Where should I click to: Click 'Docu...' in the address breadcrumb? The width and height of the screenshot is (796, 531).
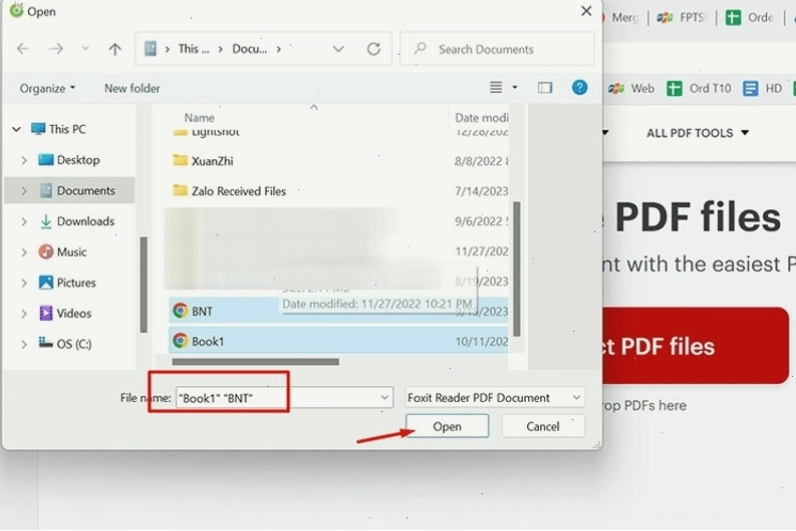tap(249, 49)
